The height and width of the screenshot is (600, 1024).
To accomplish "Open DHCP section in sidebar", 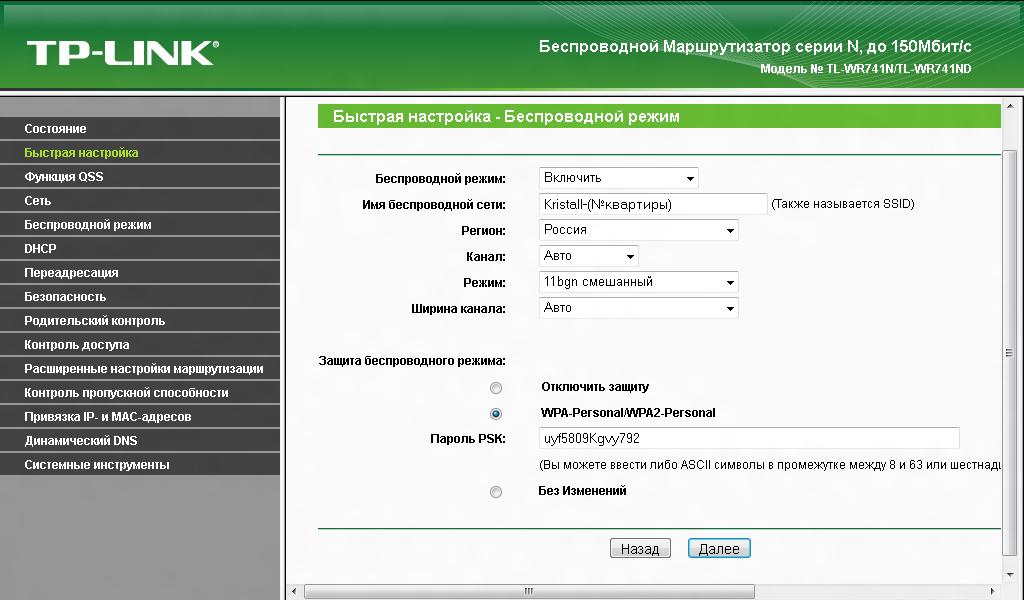I will (x=41, y=249).
